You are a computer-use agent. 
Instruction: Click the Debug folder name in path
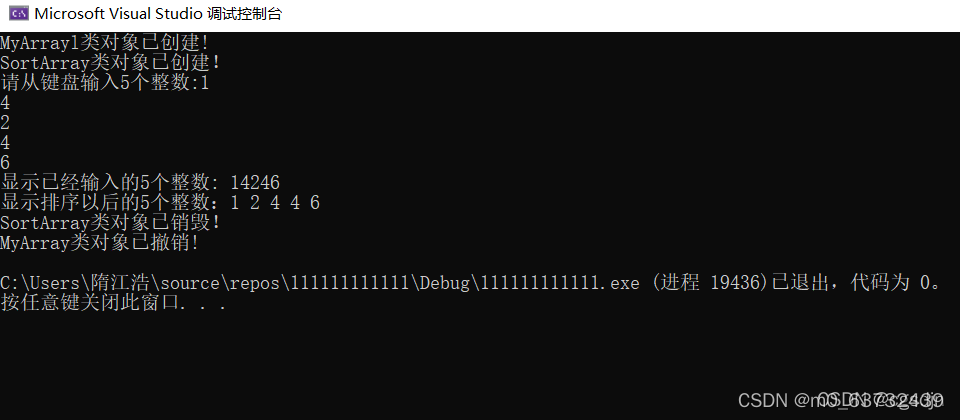445,283
